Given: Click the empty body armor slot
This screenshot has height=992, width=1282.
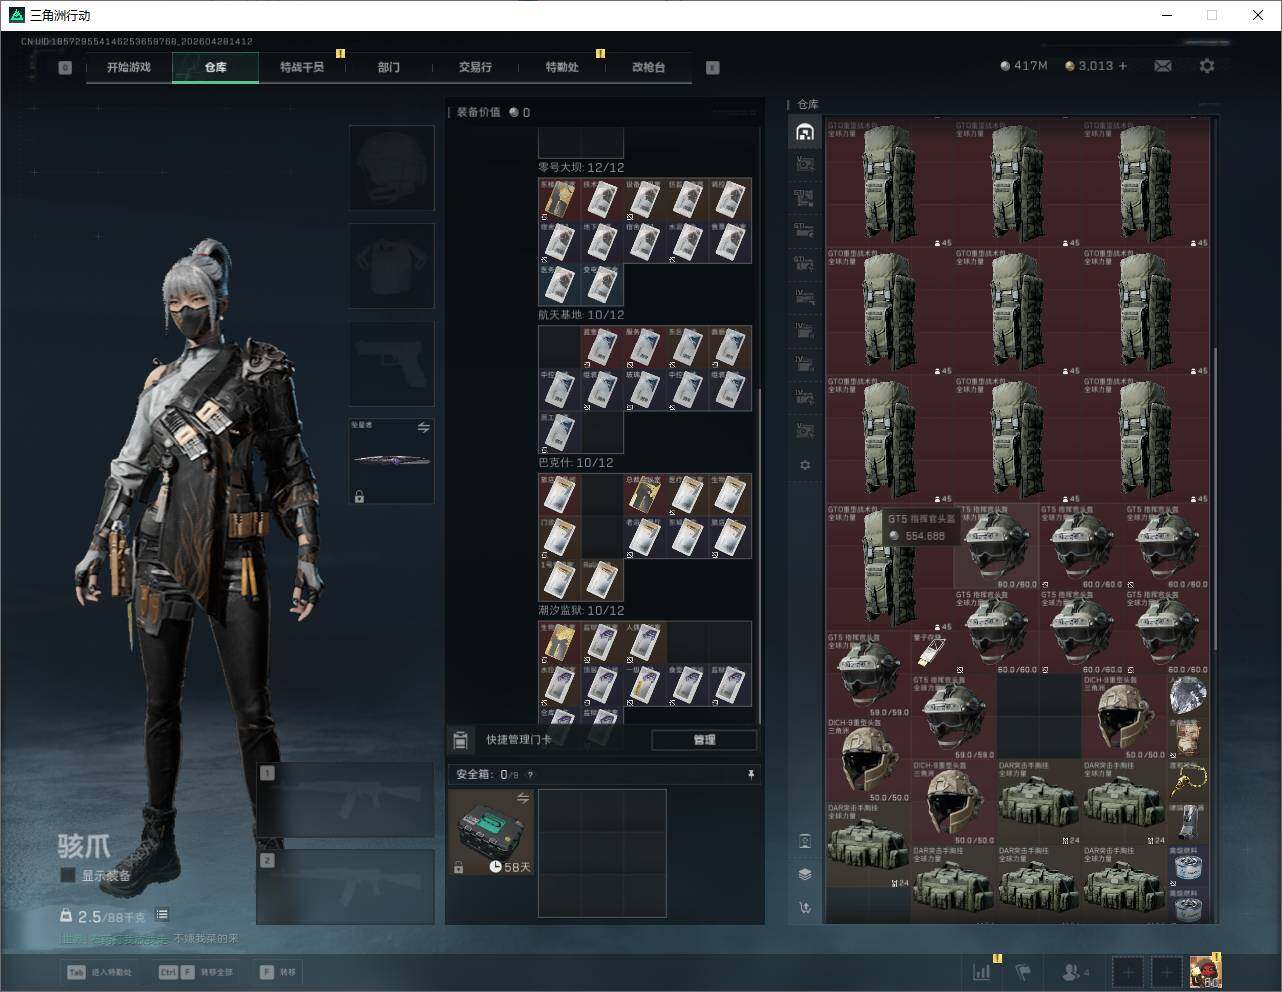Looking at the screenshot, I should 391,265.
